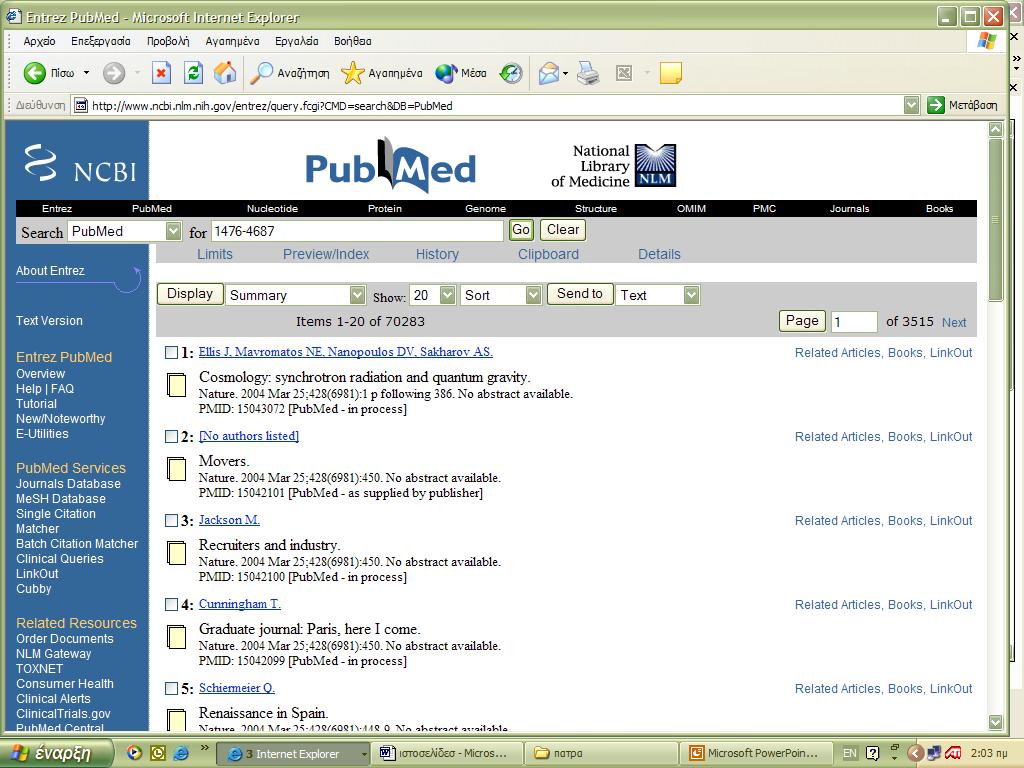Click the National Library of Medicine logo

point(614,166)
